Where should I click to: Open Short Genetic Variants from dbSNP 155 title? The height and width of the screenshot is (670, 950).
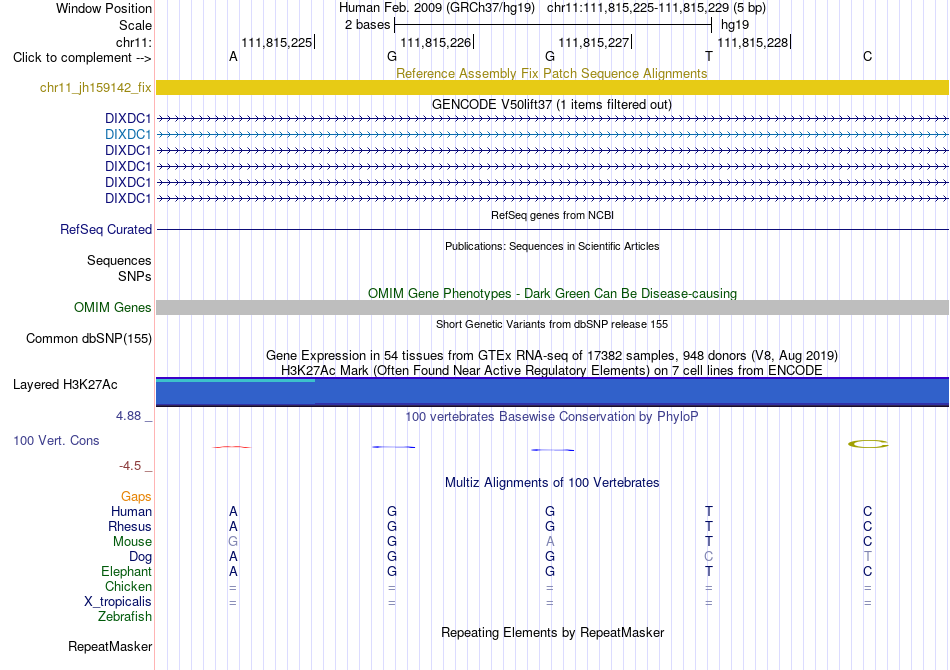552,324
